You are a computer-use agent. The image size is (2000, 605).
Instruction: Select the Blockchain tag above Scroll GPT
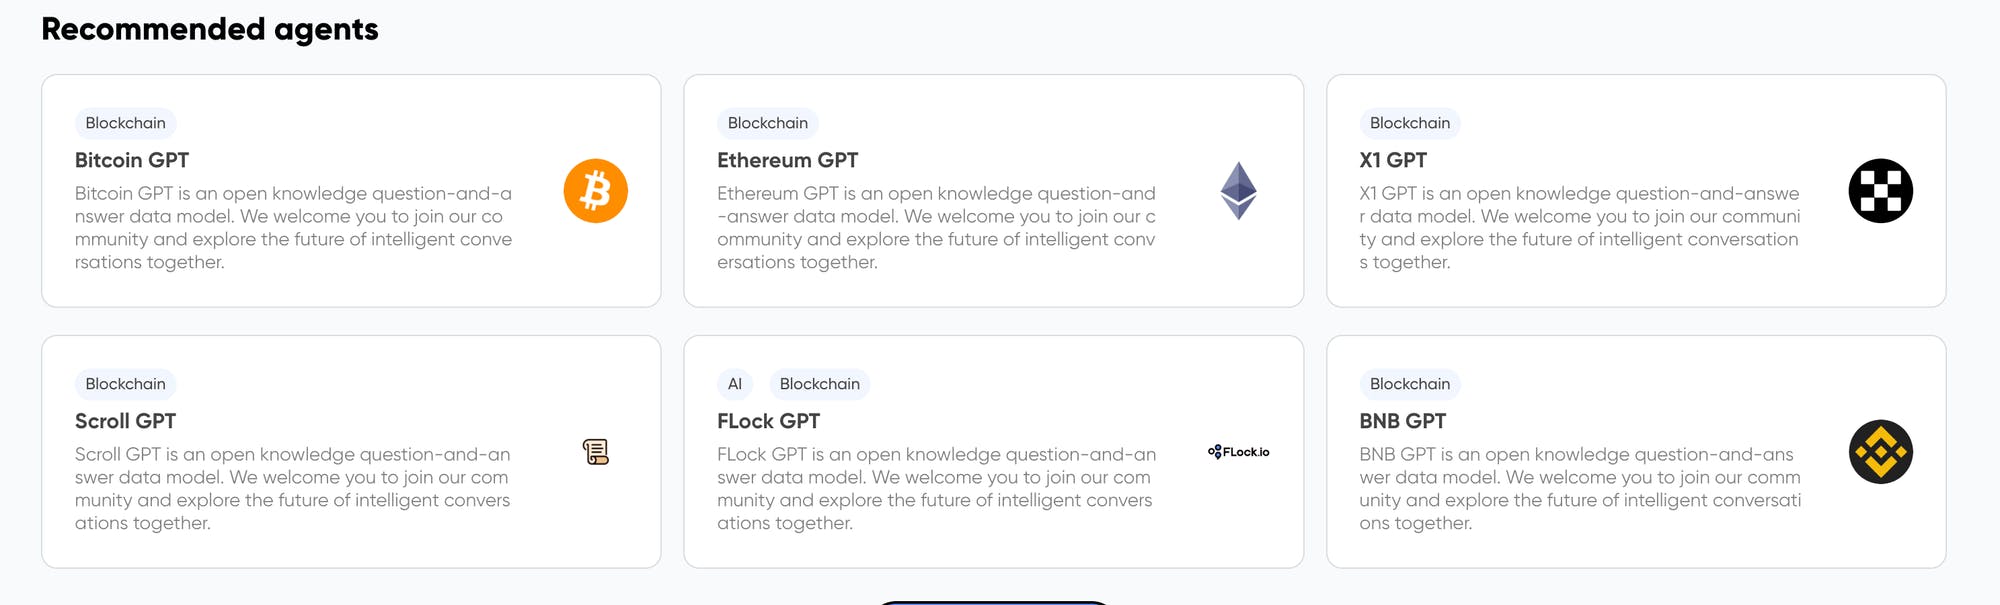(x=125, y=384)
